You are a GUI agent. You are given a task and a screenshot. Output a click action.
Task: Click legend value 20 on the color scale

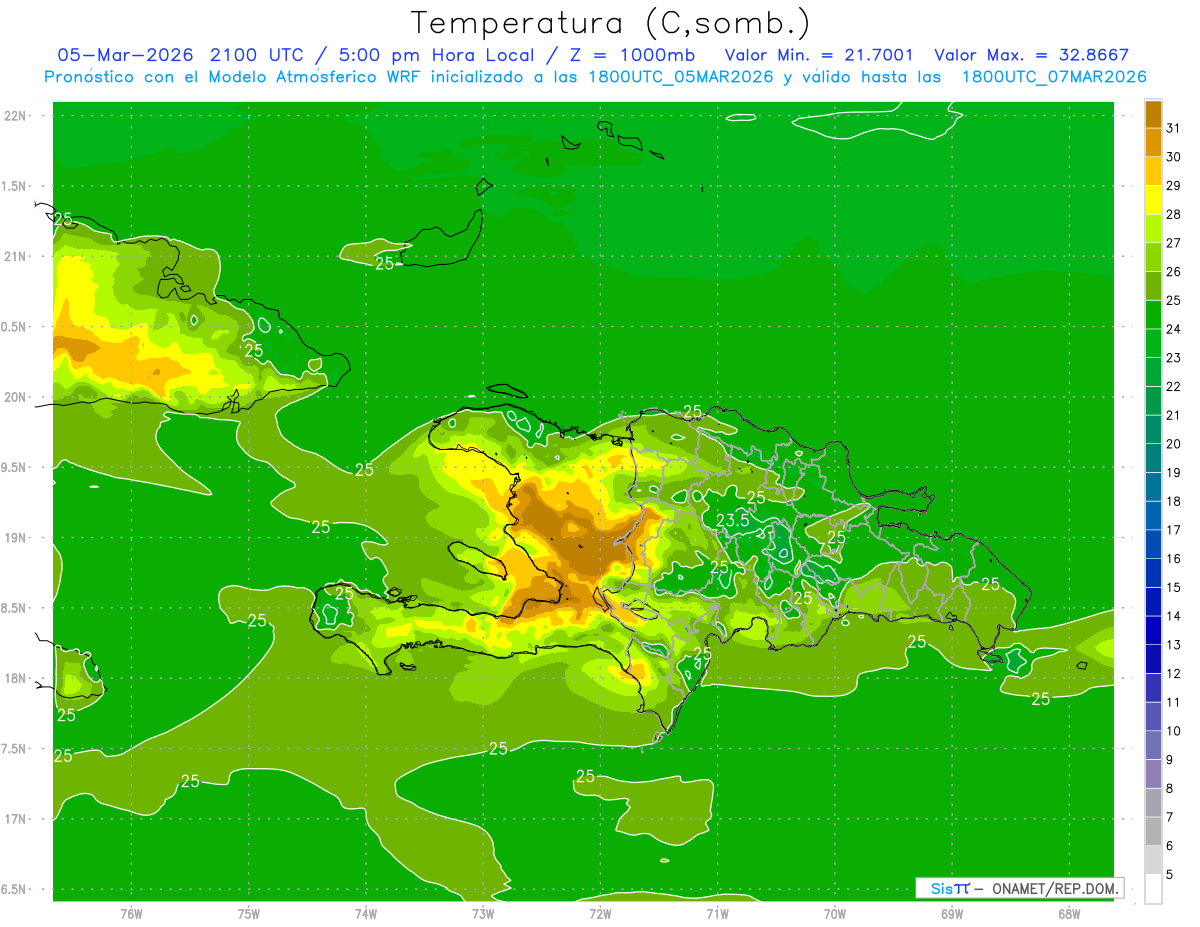pyautogui.click(x=1174, y=444)
